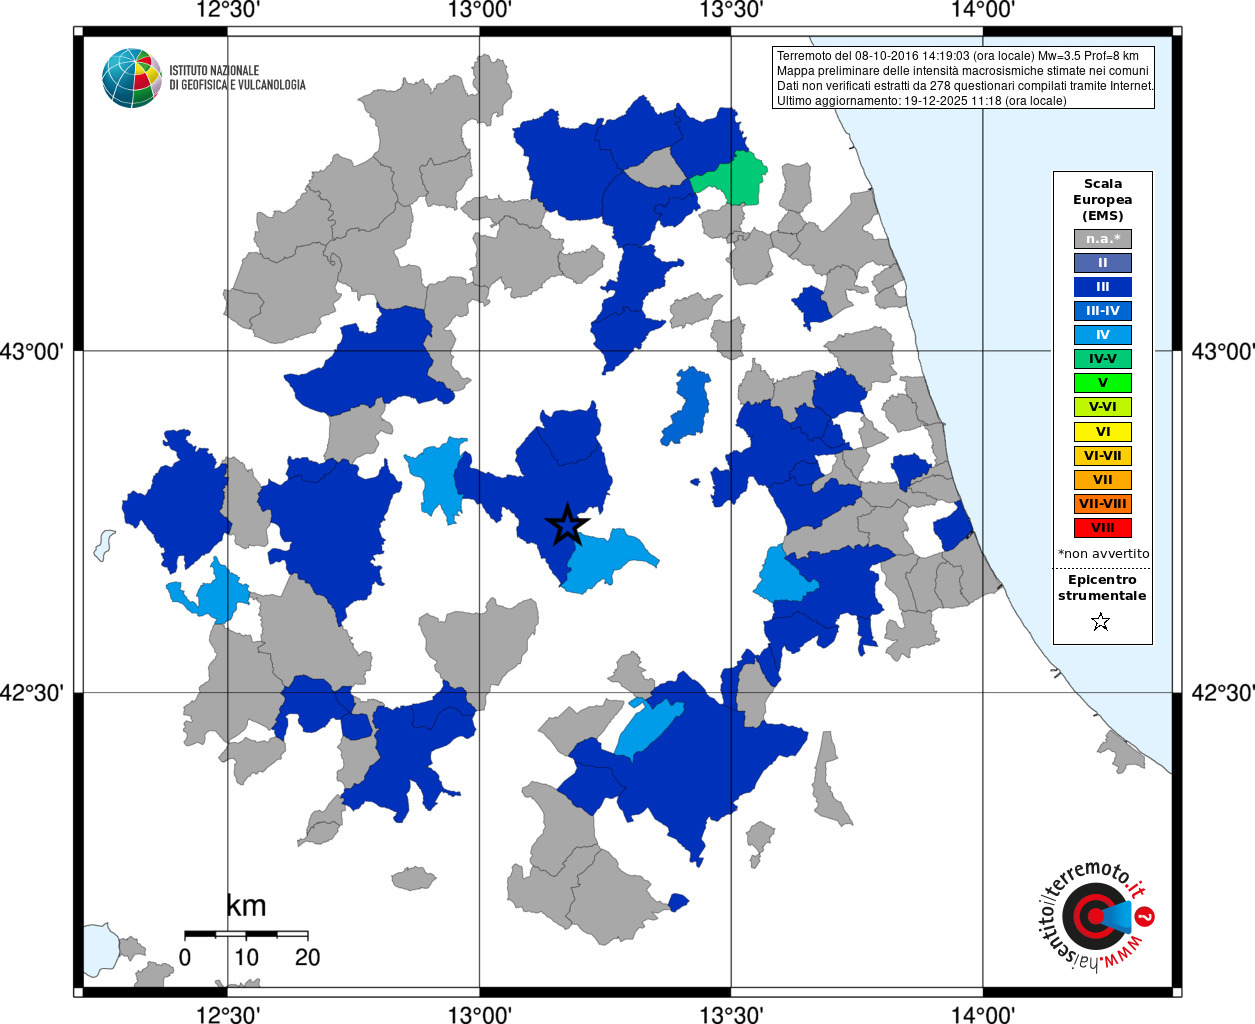Image resolution: width=1255 pixels, height=1024 pixels.
Task: Click the epicenter star symbol in legend
Action: point(1101,622)
